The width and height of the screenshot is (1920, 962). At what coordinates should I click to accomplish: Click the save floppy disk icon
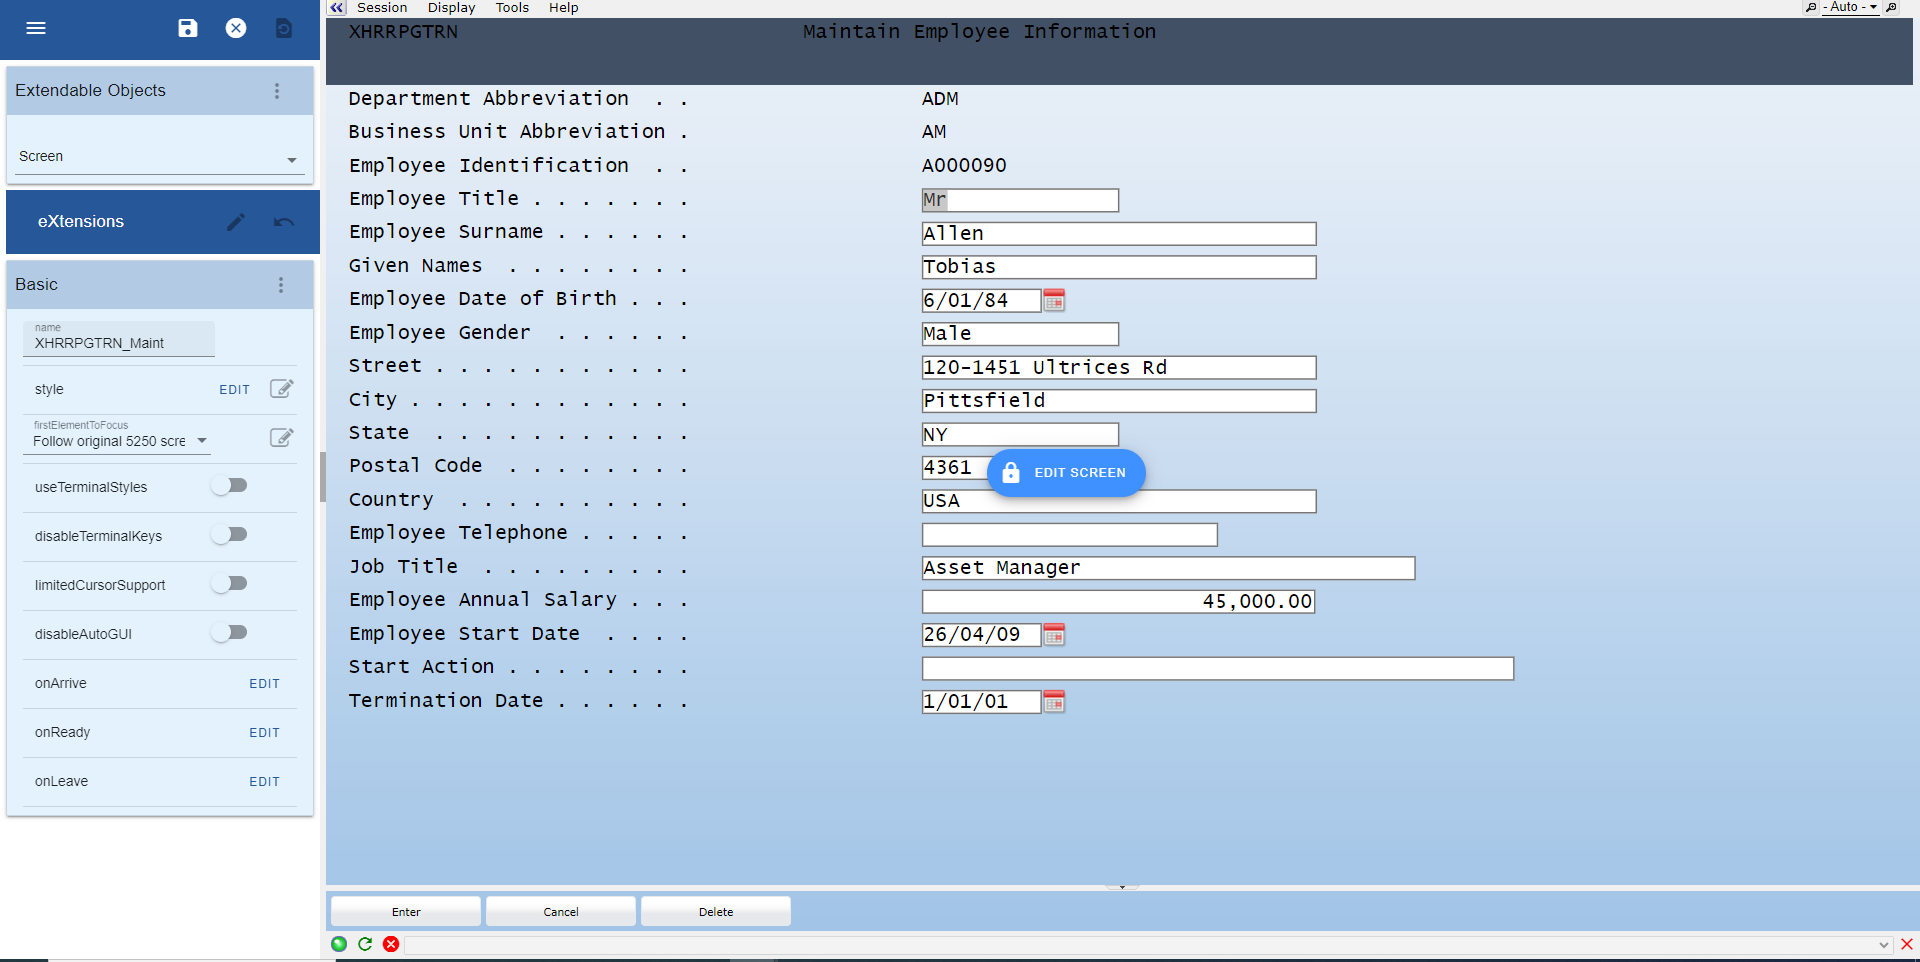[188, 28]
